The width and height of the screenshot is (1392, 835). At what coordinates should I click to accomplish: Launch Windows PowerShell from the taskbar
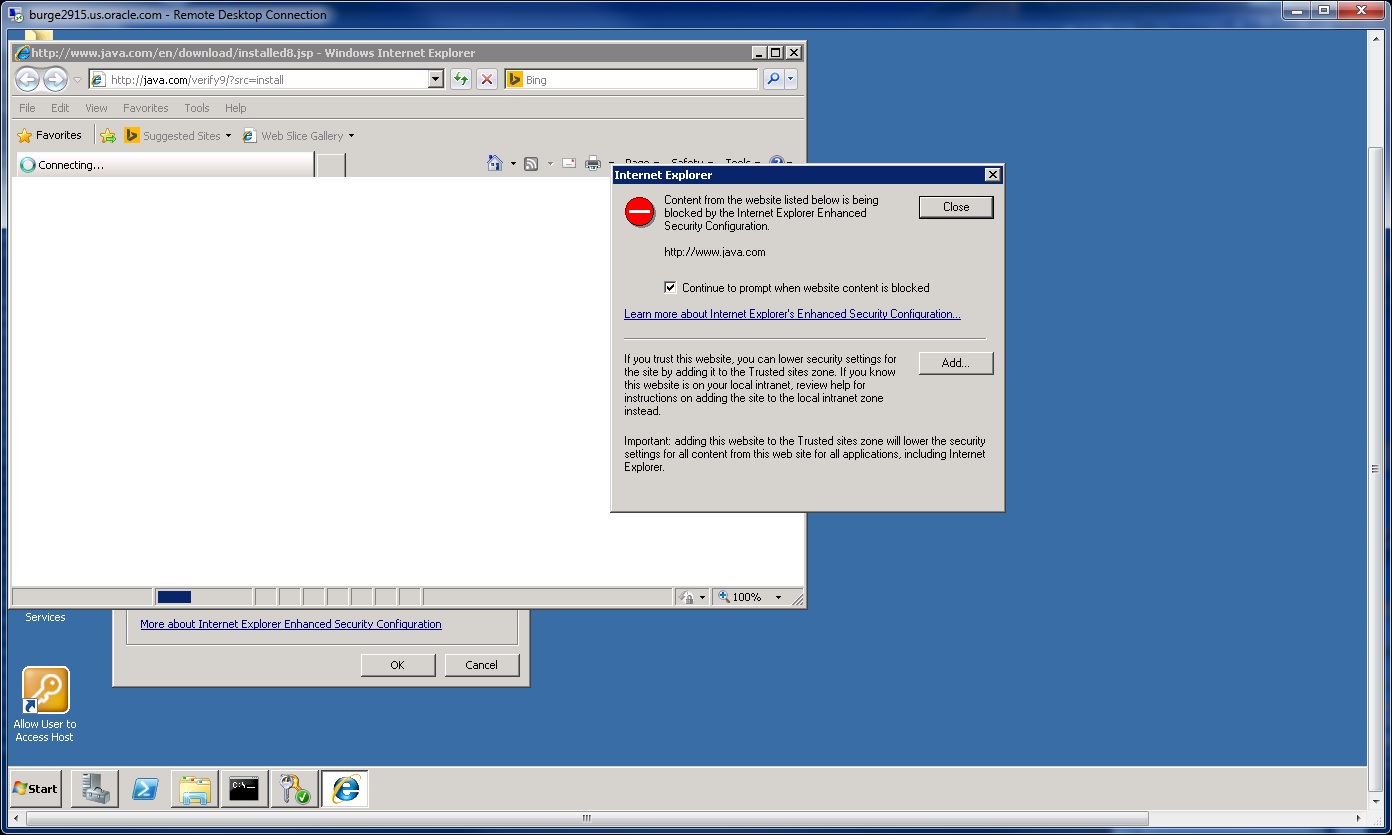(145, 789)
